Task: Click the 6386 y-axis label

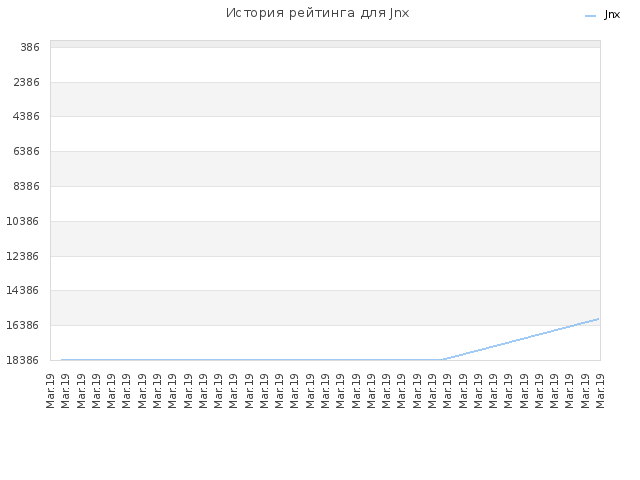Action: (x=27, y=151)
